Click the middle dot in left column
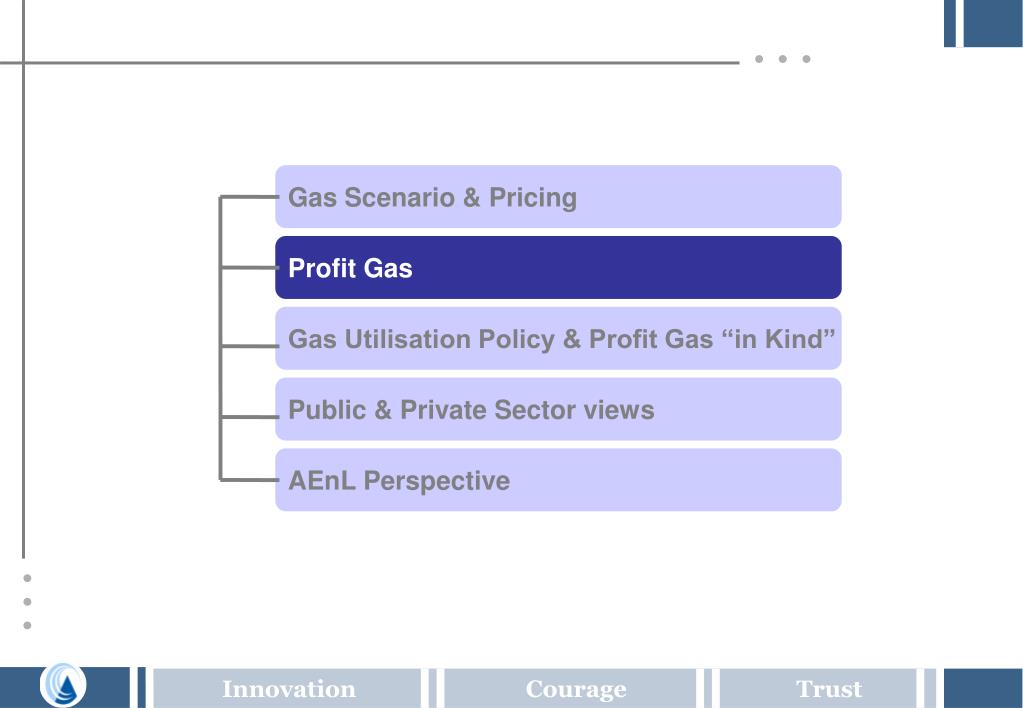 (x=27, y=602)
